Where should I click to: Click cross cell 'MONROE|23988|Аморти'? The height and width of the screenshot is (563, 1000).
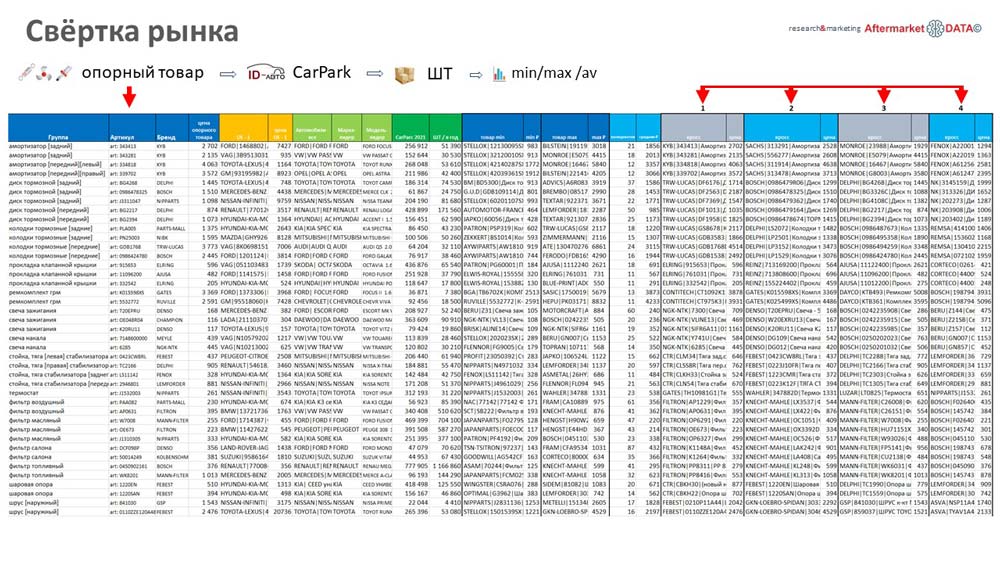pos(875,147)
